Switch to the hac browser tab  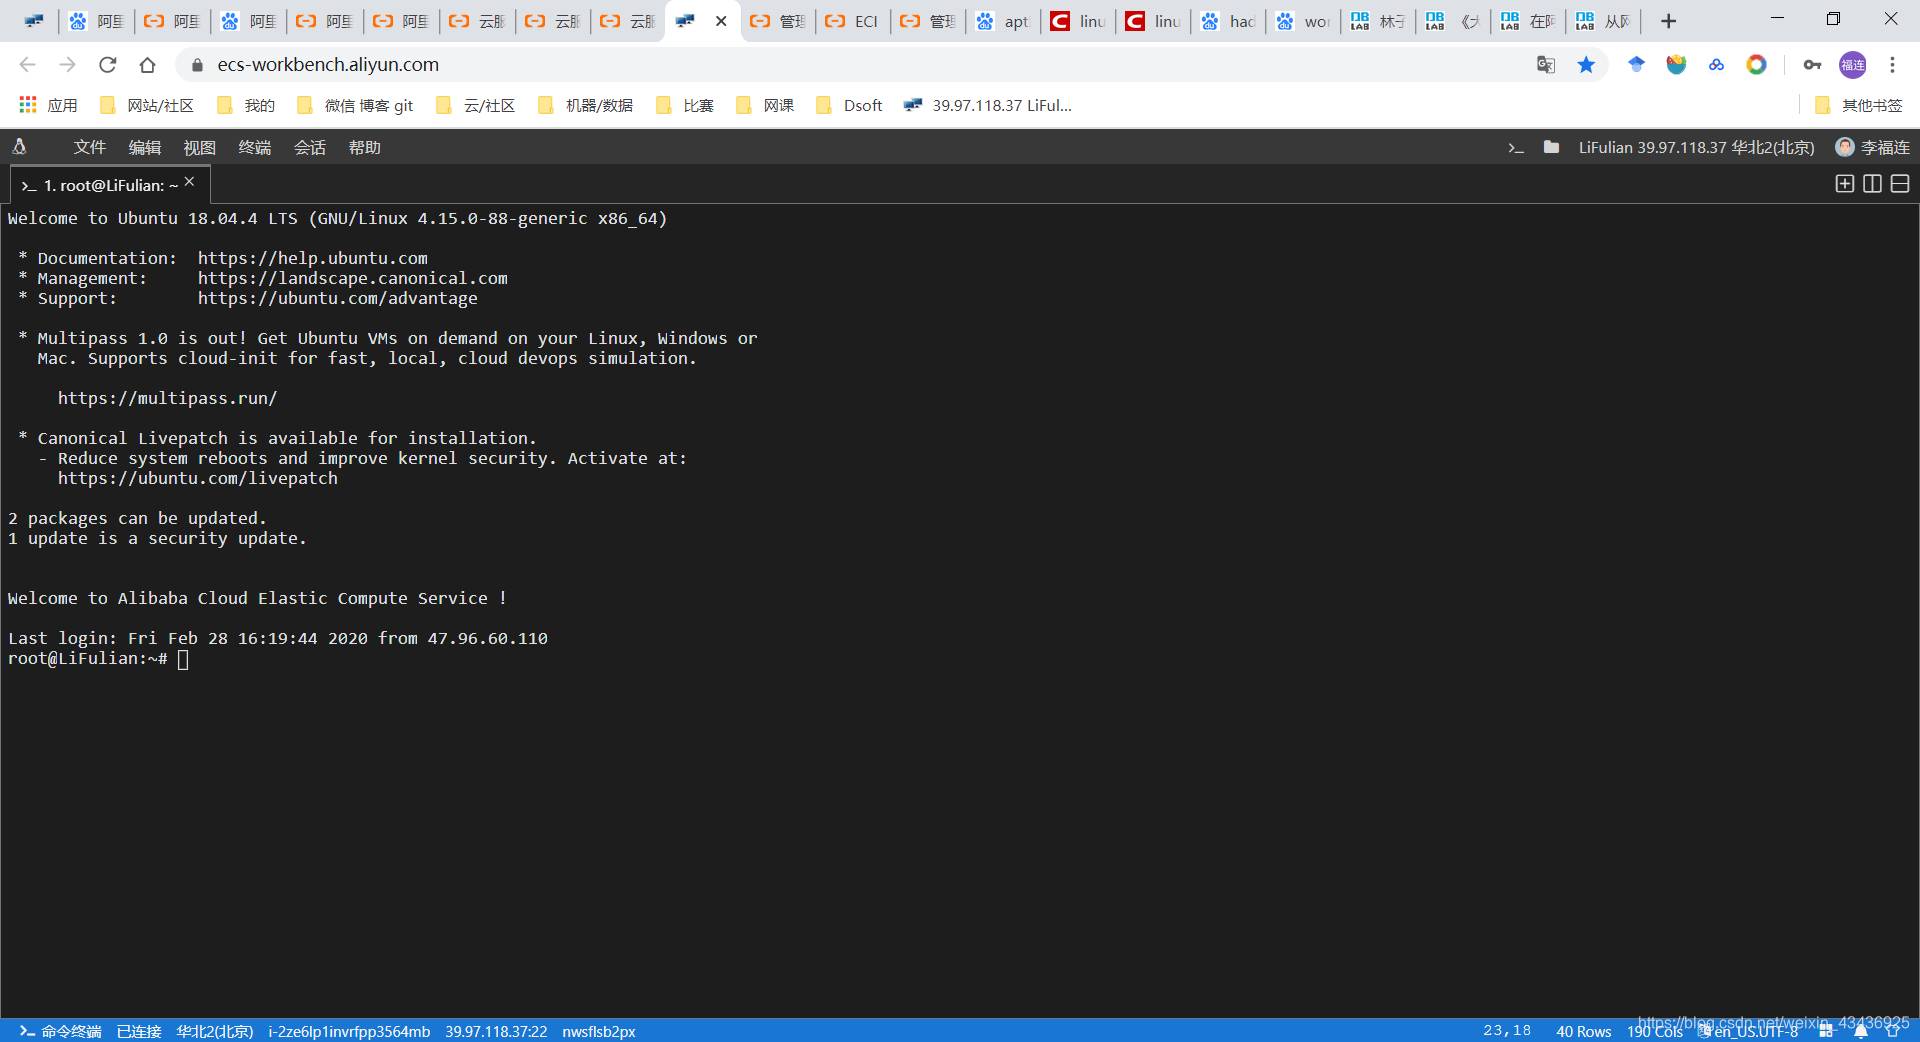(x=1228, y=21)
